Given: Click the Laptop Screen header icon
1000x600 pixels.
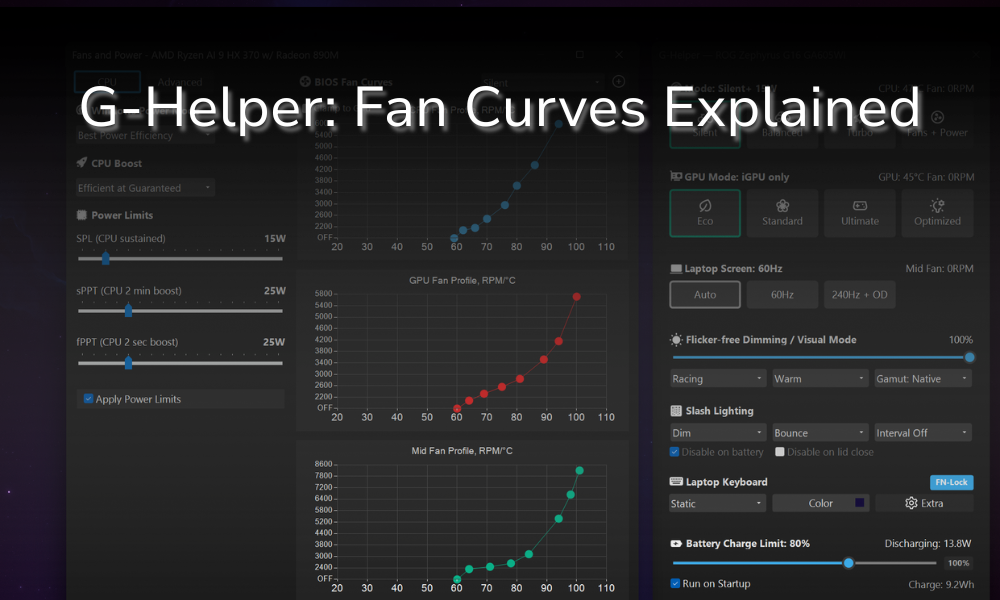Looking at the screenshot, I should tap(676, 268).
